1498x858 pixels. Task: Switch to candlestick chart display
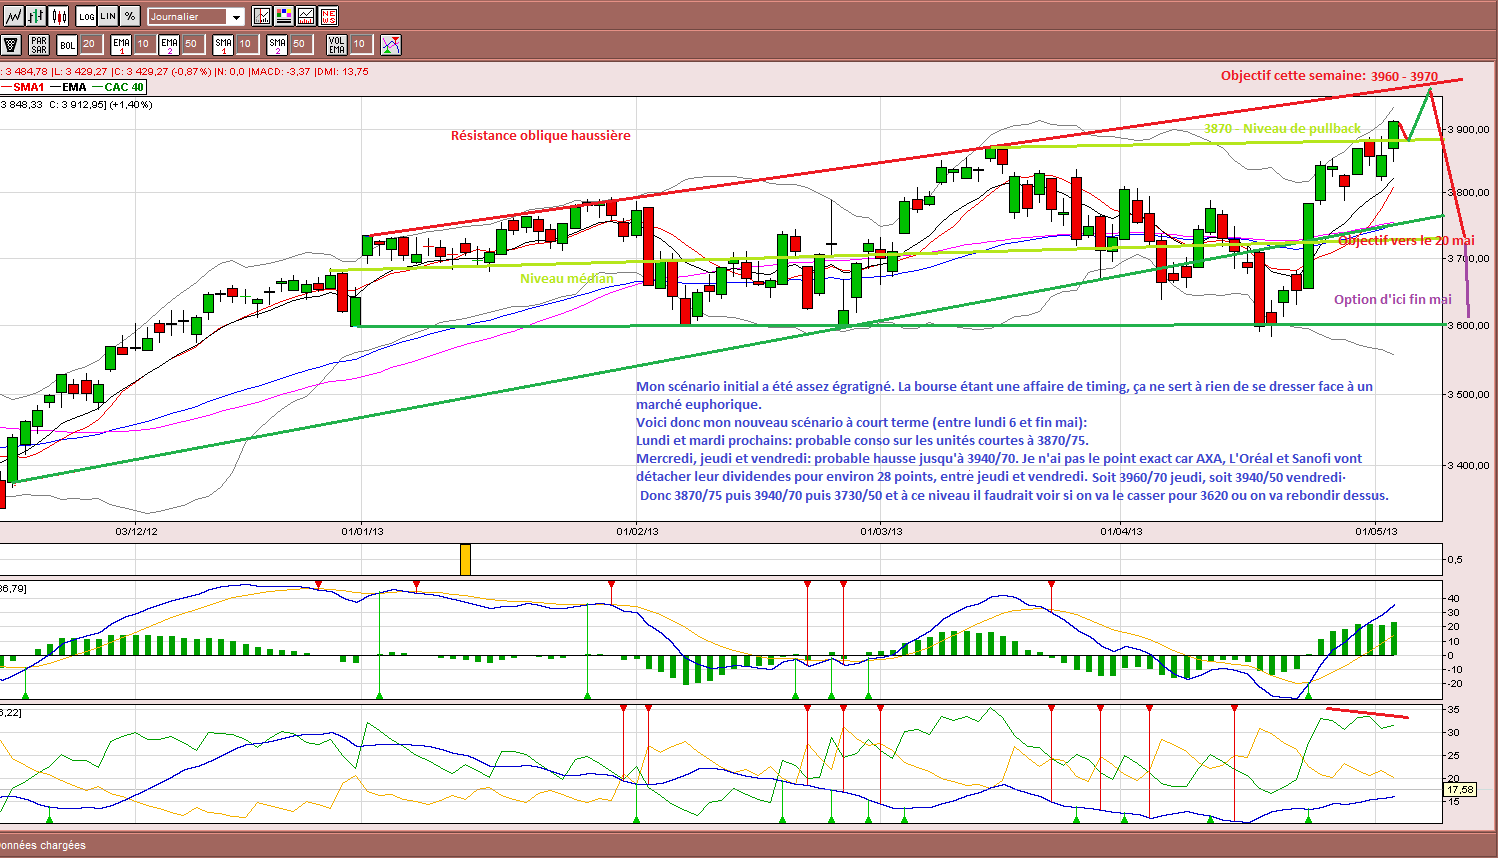58,16
